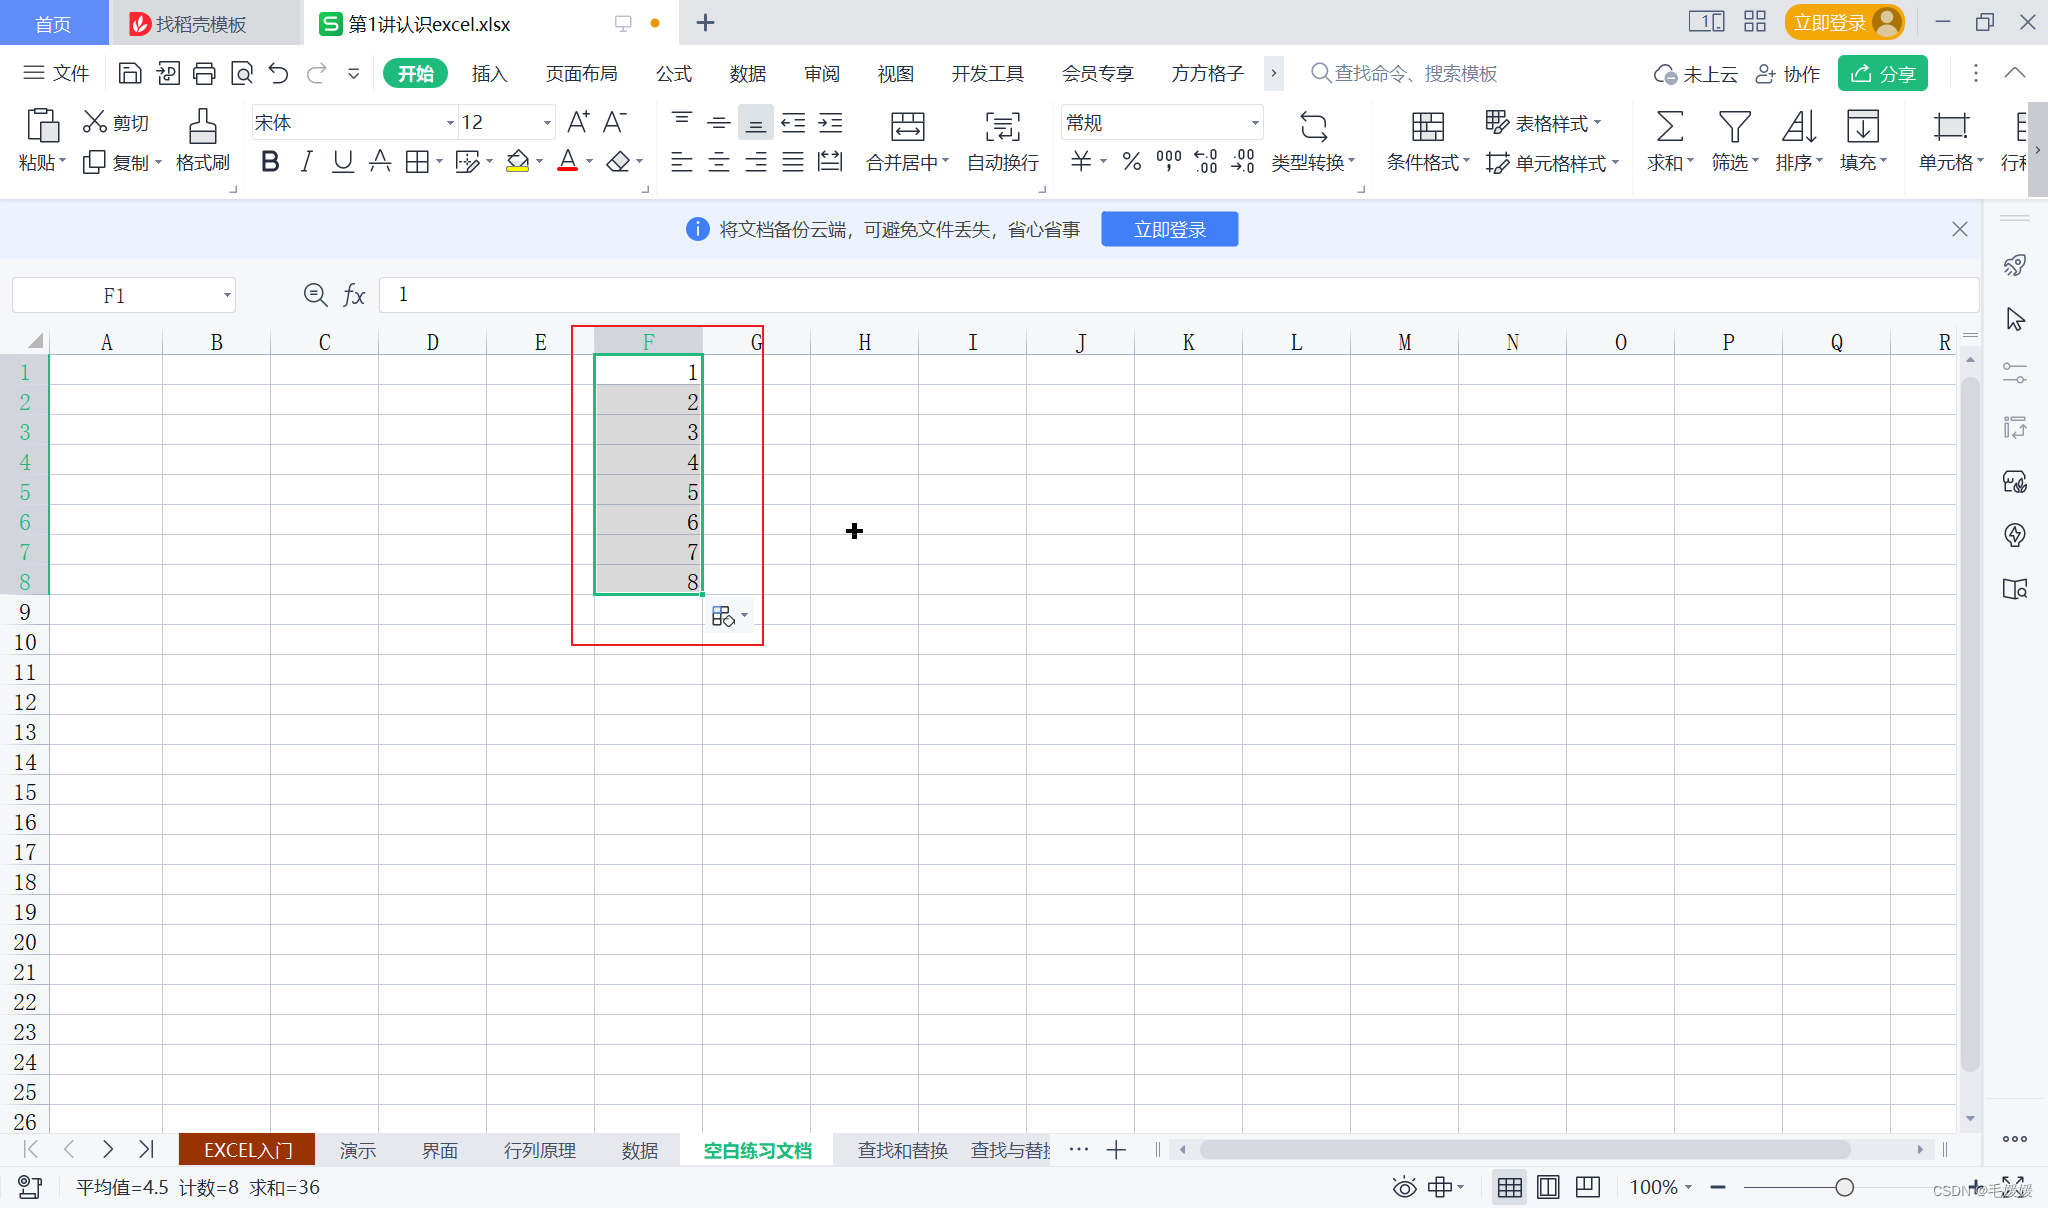Screen dimensions: 2048x1208
Task: Click the AutoSum (求和) icon
Action: pyautogui.click(x=1669, y=127)
